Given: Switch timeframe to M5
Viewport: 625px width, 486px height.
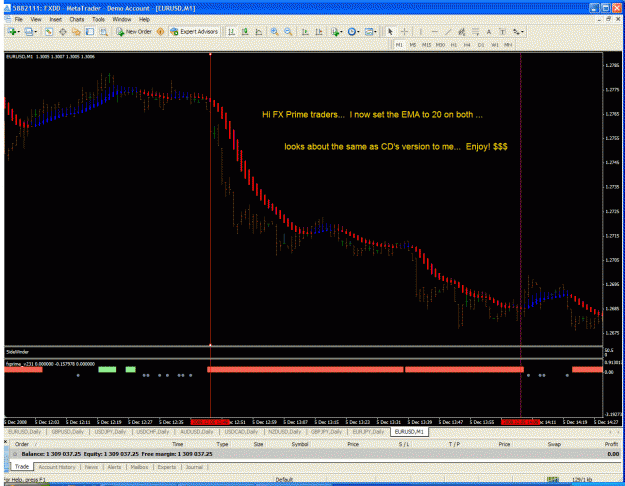Looking at the screenshot, I should [413, 45].
